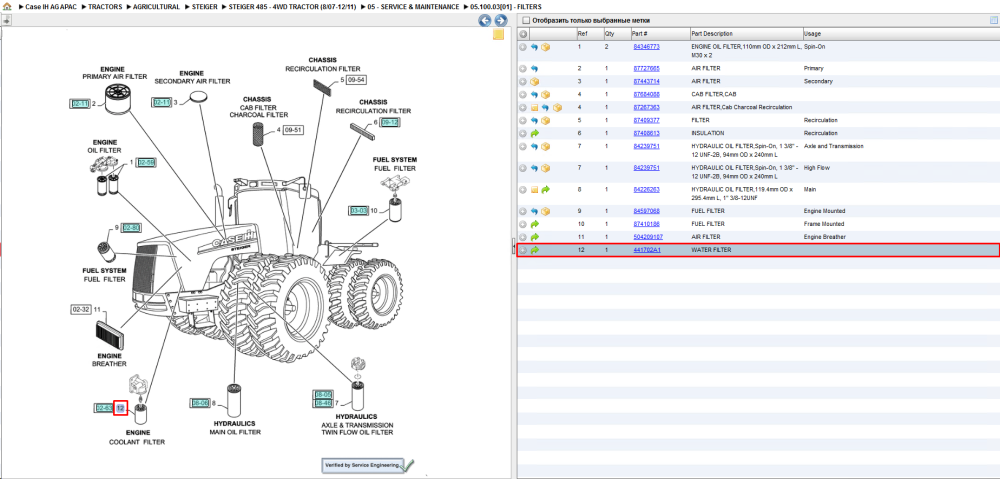The image size is (1000, 479).
Task: Open part number link 87727665
Action: click(x=646, y=68)
